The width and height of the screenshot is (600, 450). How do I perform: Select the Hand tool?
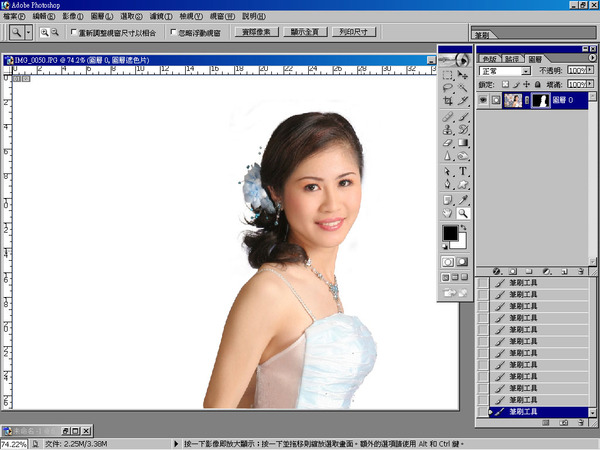(447, 213)
